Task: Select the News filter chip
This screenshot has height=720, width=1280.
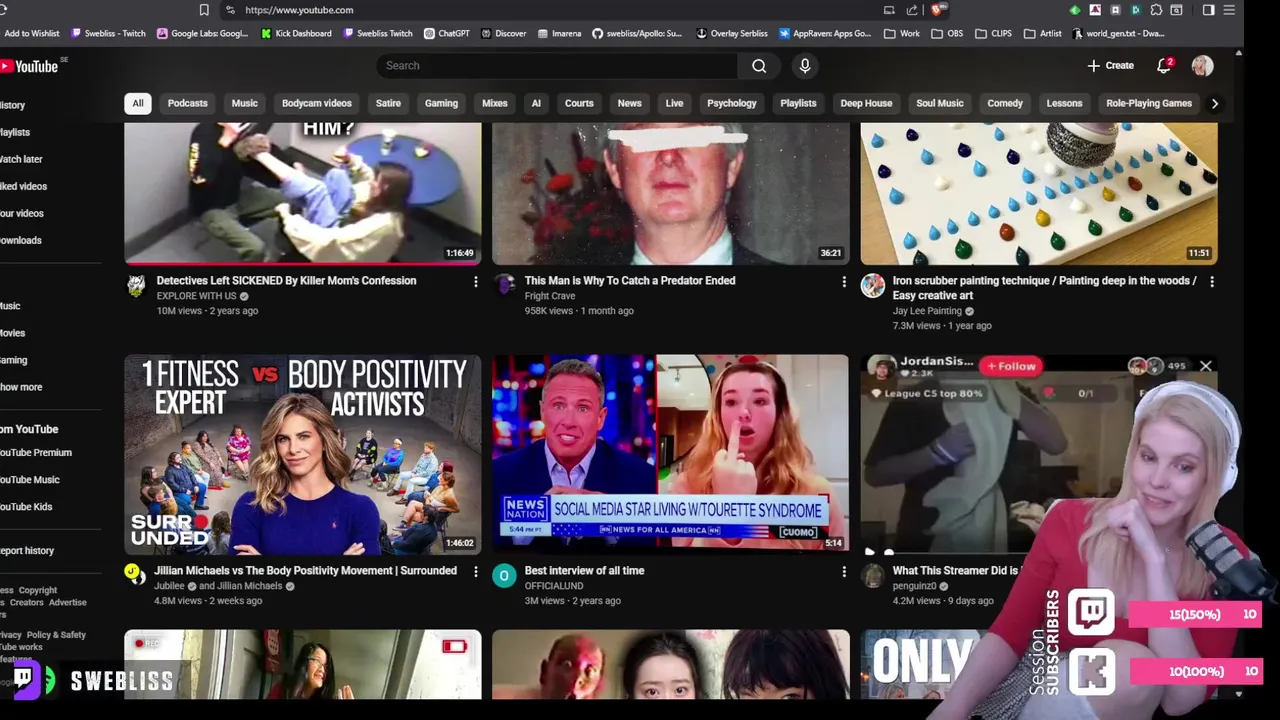Action: 629,103
